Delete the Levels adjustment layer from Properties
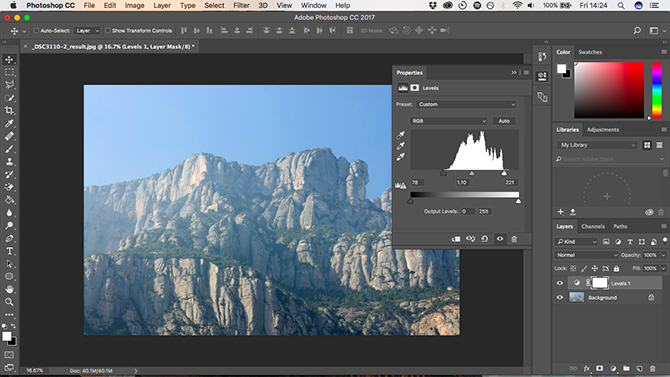 coord(514,239)
